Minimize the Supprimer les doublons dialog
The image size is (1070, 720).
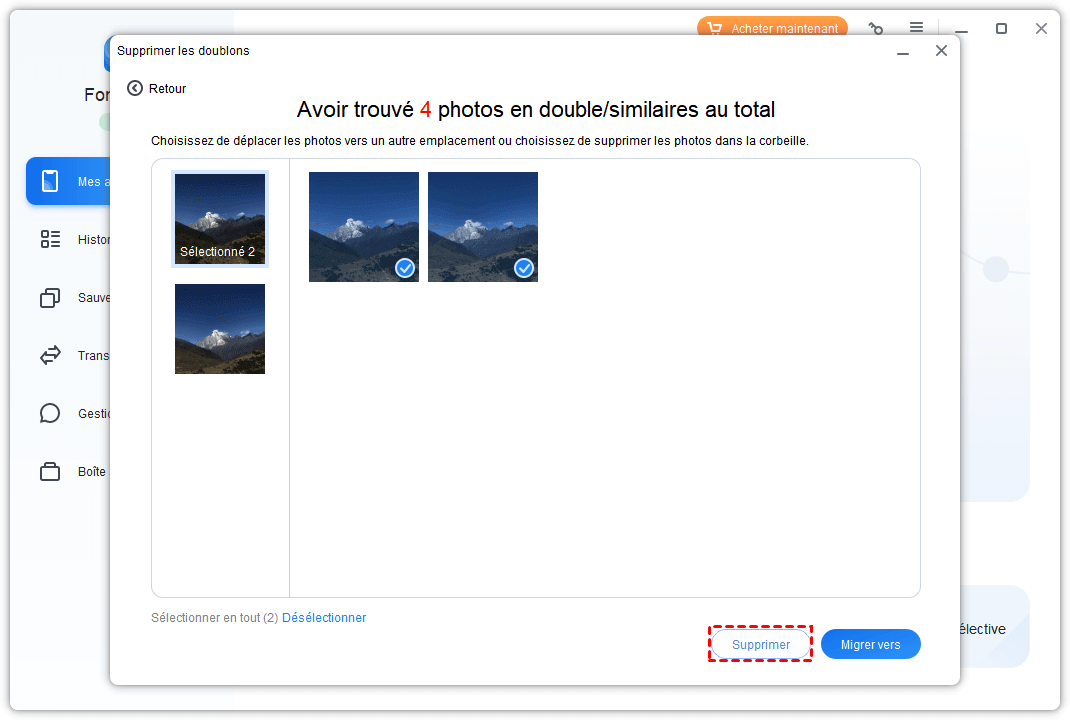pos(902,51)
